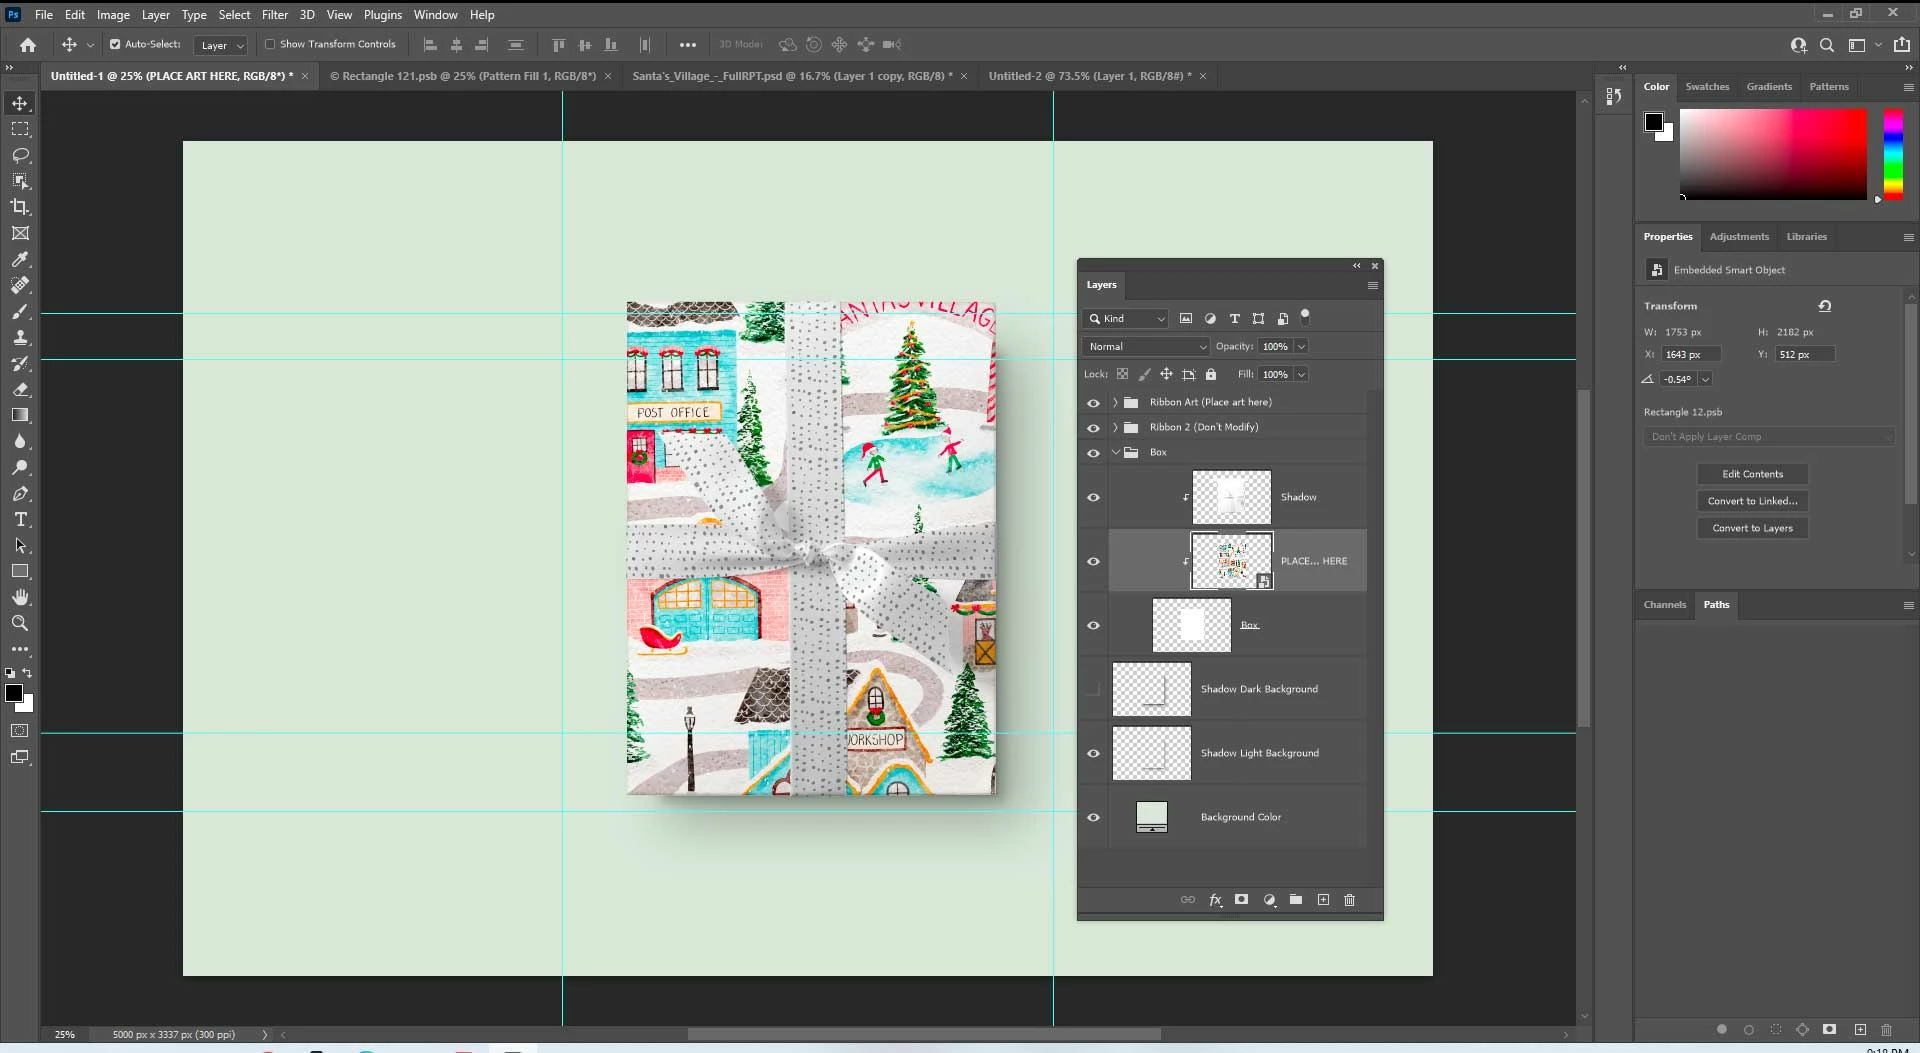The width and height of the screenshot is (1920, 1053).
Task: Expand the Ribbon Art (Place art here) group
Action: [x=1115, y=402]
